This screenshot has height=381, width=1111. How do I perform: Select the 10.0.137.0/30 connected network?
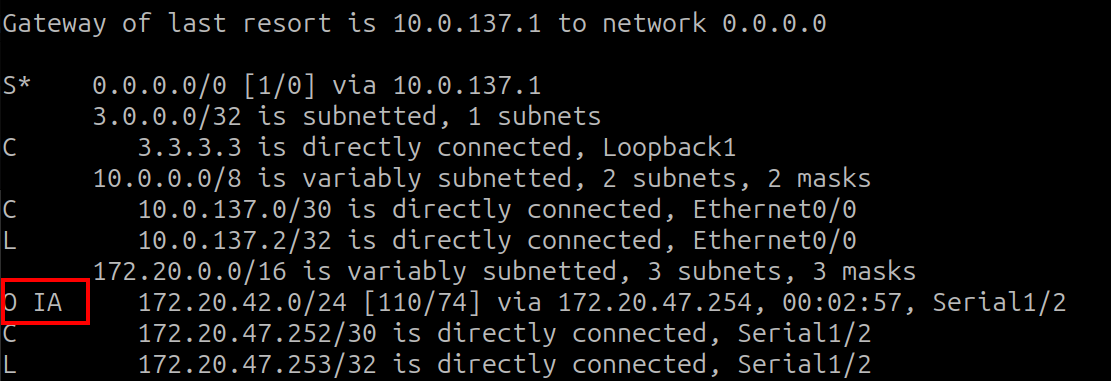[235, 210]
